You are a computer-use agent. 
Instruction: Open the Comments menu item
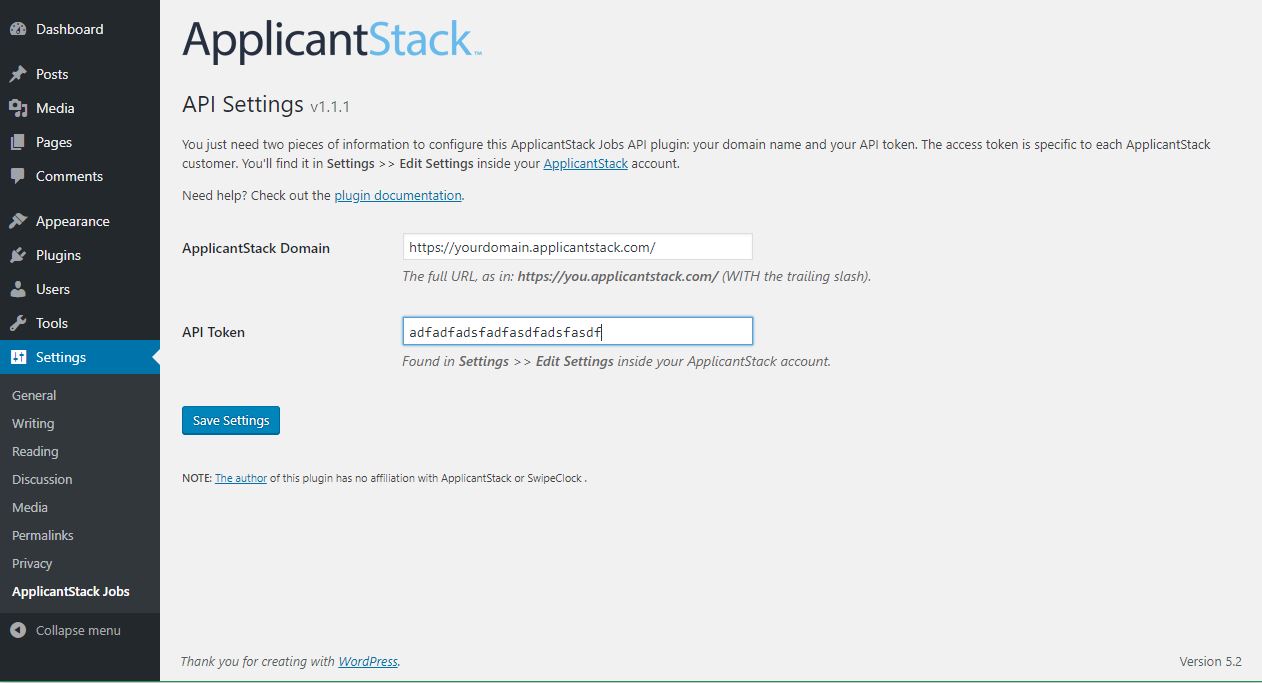(x=80, y=176)
